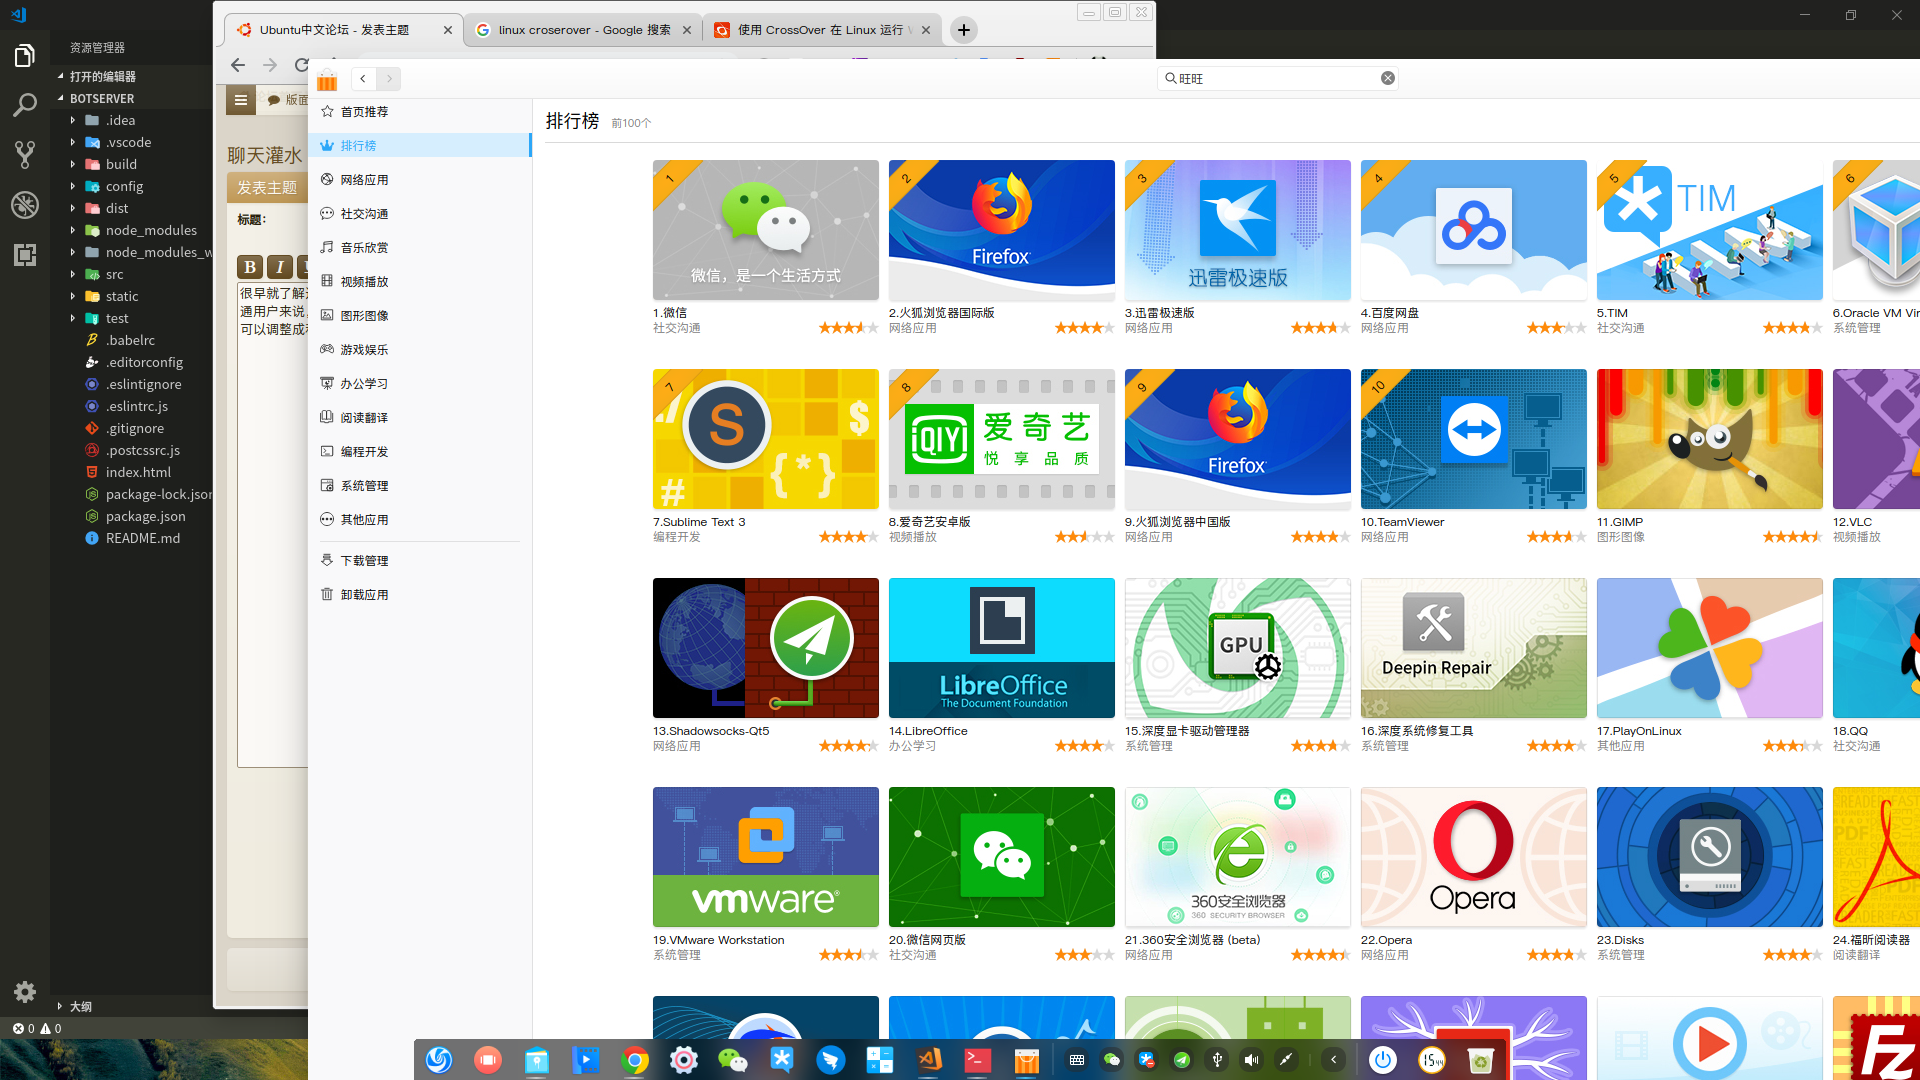
Task: Switch to linux croserover Google search tab
Action: [584, 30]
